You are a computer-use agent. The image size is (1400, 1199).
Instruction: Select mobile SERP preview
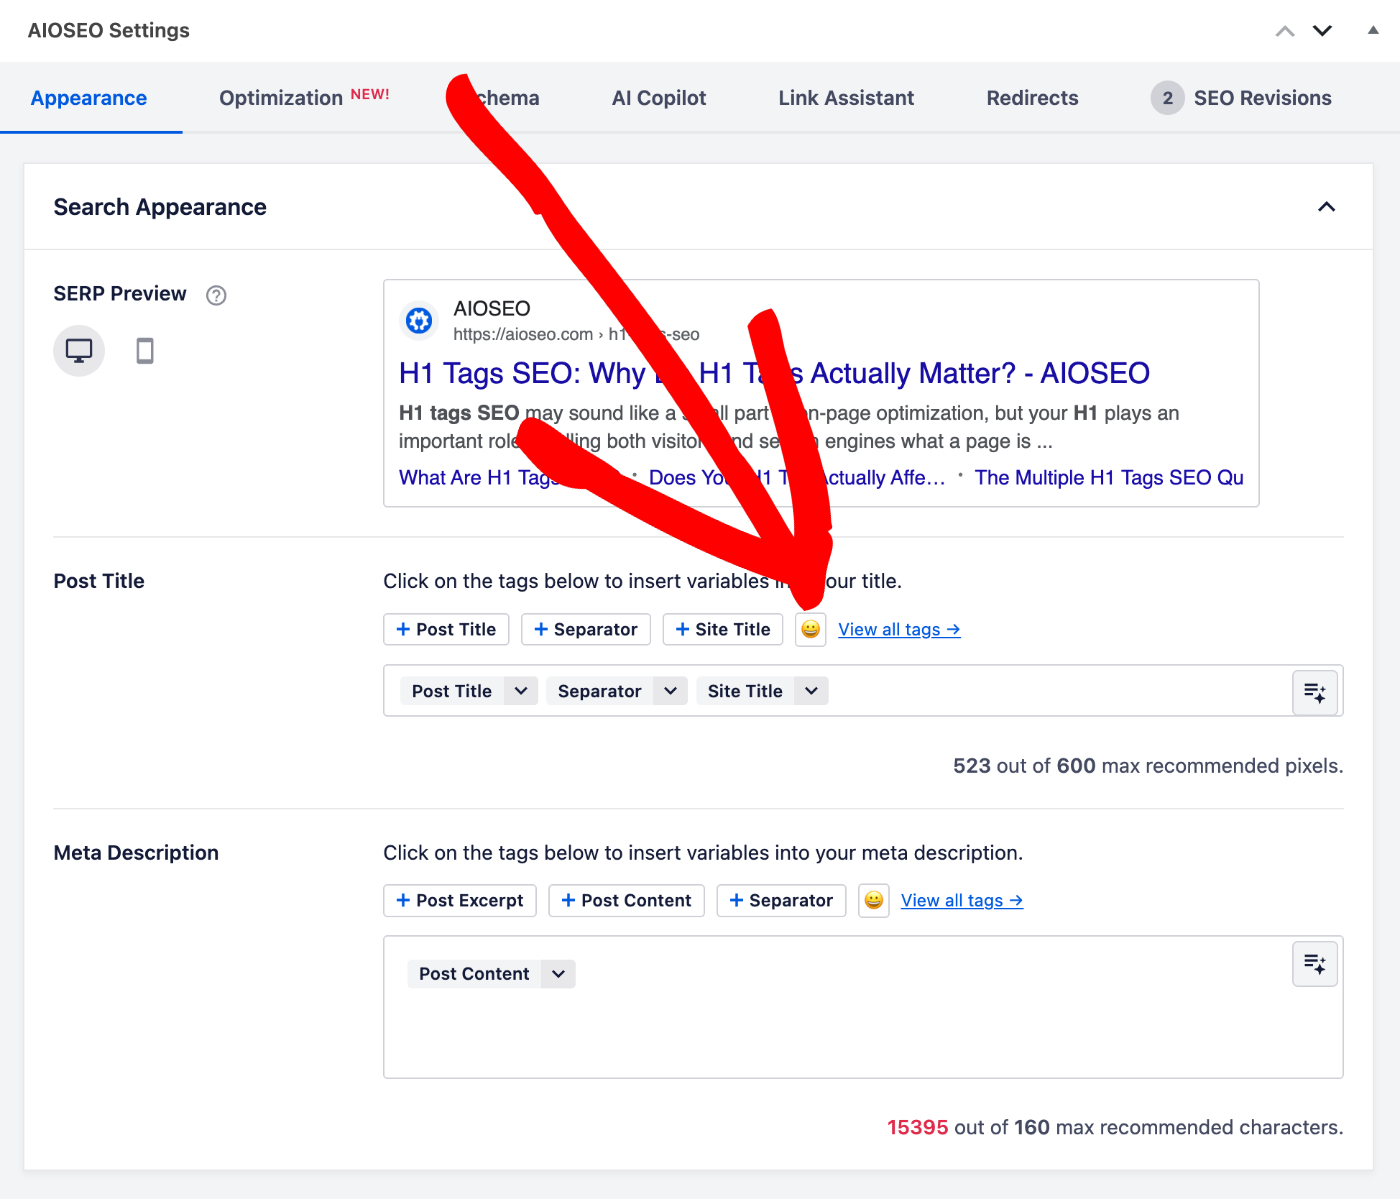(x=145, y=351)
